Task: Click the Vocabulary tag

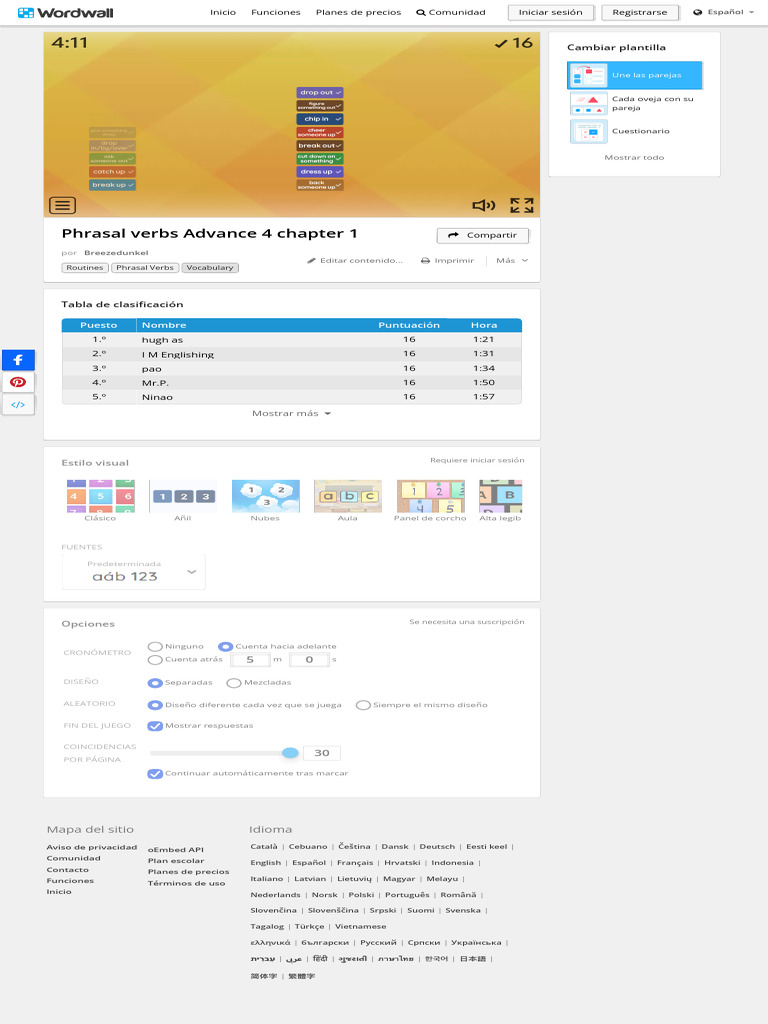Action: click(x=210, y=268)
